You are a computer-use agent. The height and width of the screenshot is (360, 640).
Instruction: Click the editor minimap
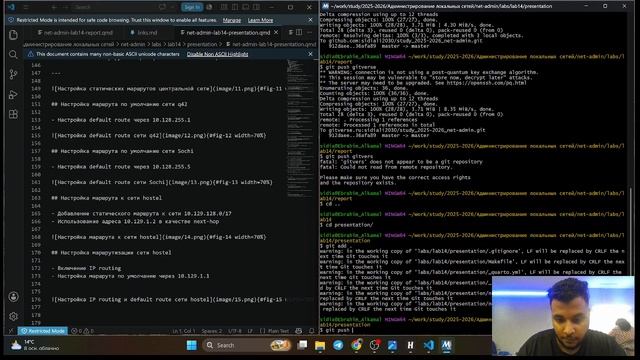[300, 129]
